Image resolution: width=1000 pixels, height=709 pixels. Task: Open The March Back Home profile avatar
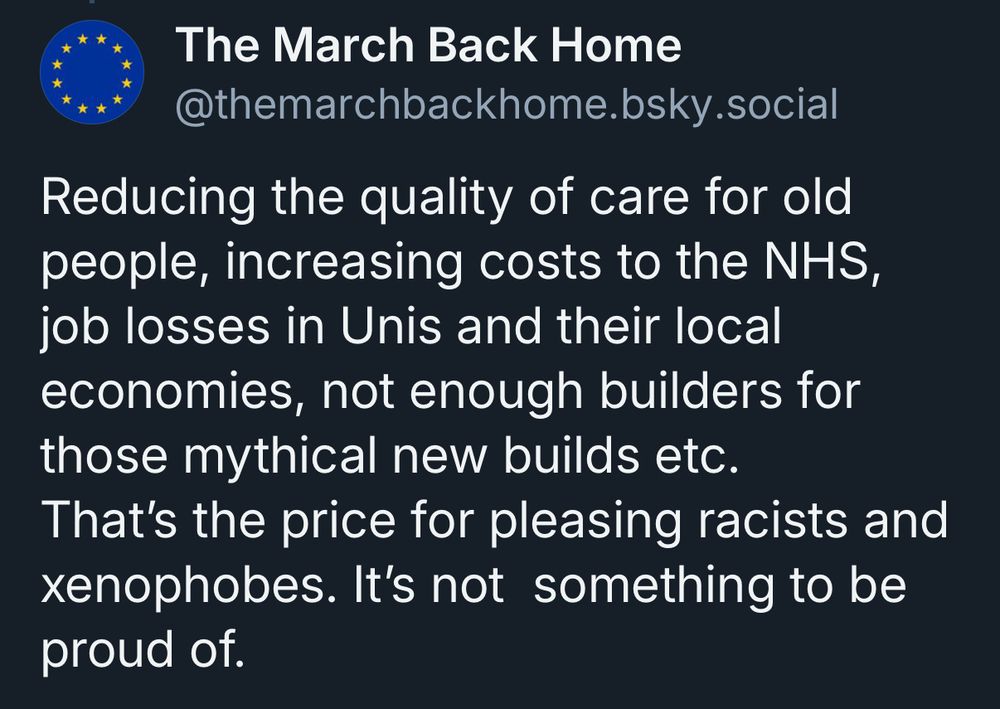coord(92,73)
